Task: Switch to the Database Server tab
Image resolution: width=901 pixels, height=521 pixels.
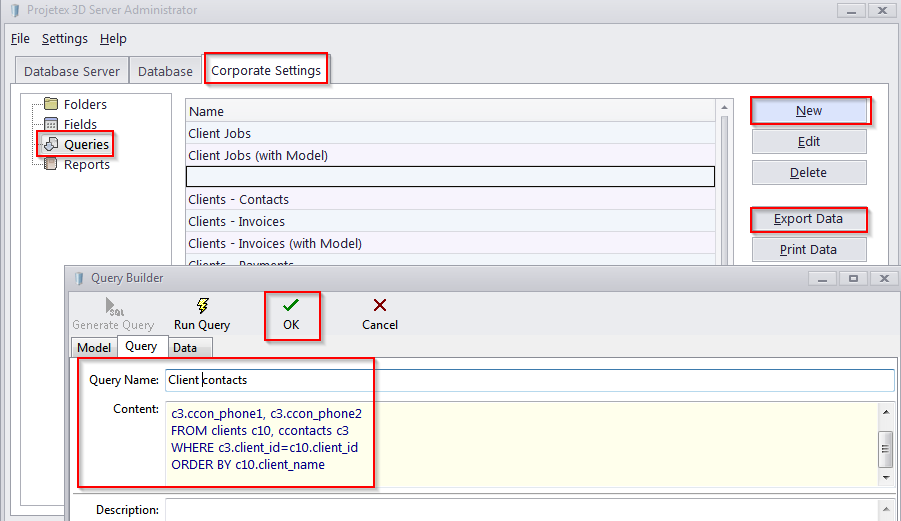Action: point(72,71)
